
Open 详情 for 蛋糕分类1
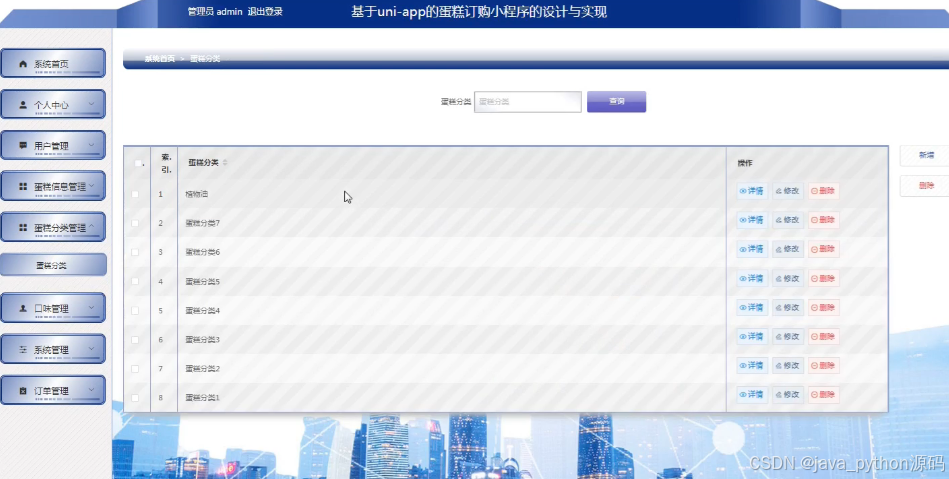752,395
